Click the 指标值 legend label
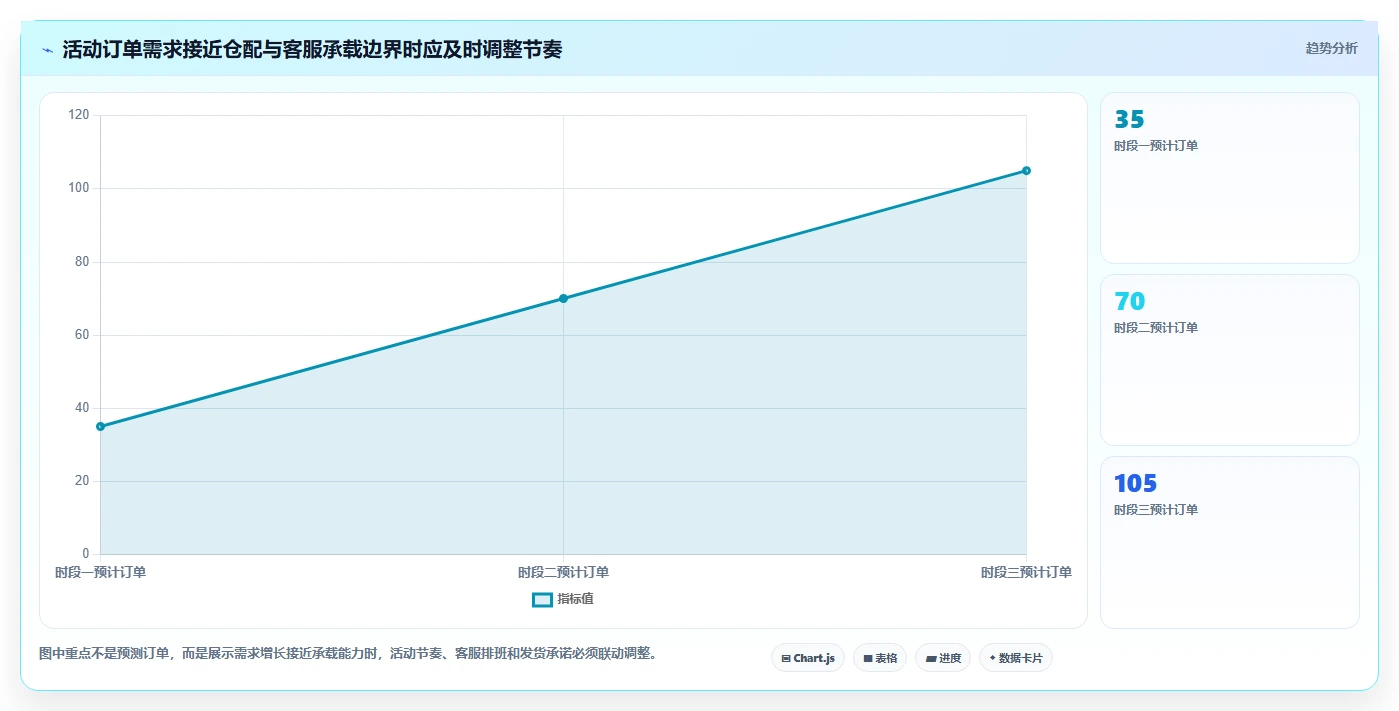Image resolution: width=1399 pixels, height=711 pixels. click(575, 599)
